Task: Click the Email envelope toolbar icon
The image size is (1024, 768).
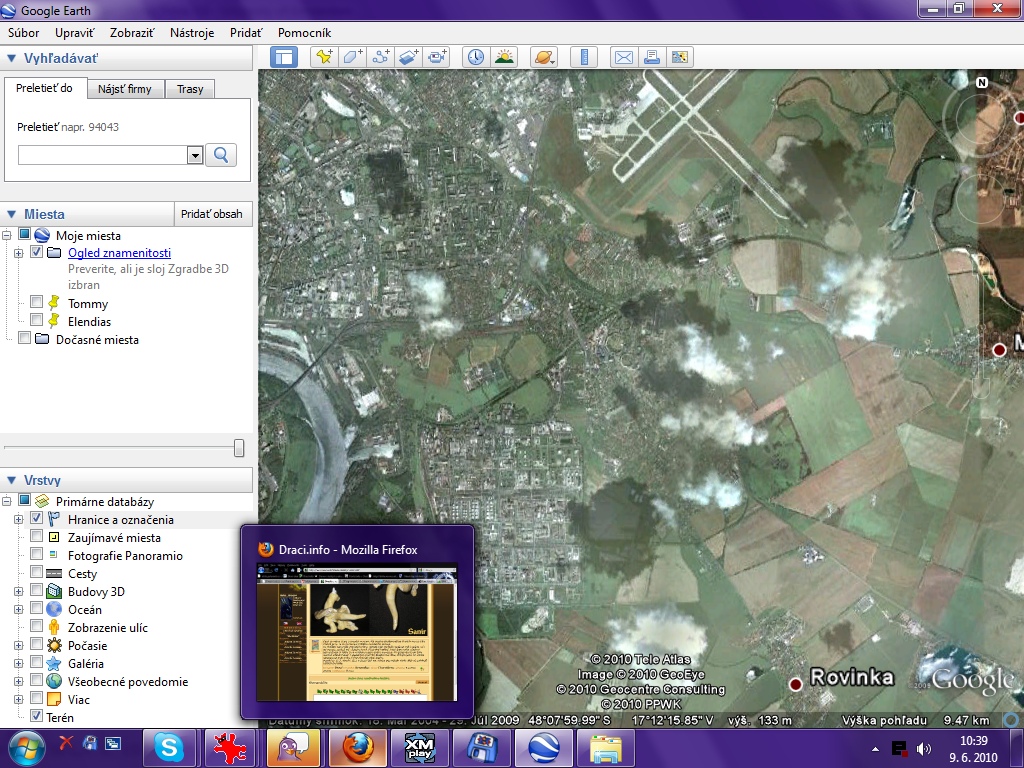Action: 624,57
